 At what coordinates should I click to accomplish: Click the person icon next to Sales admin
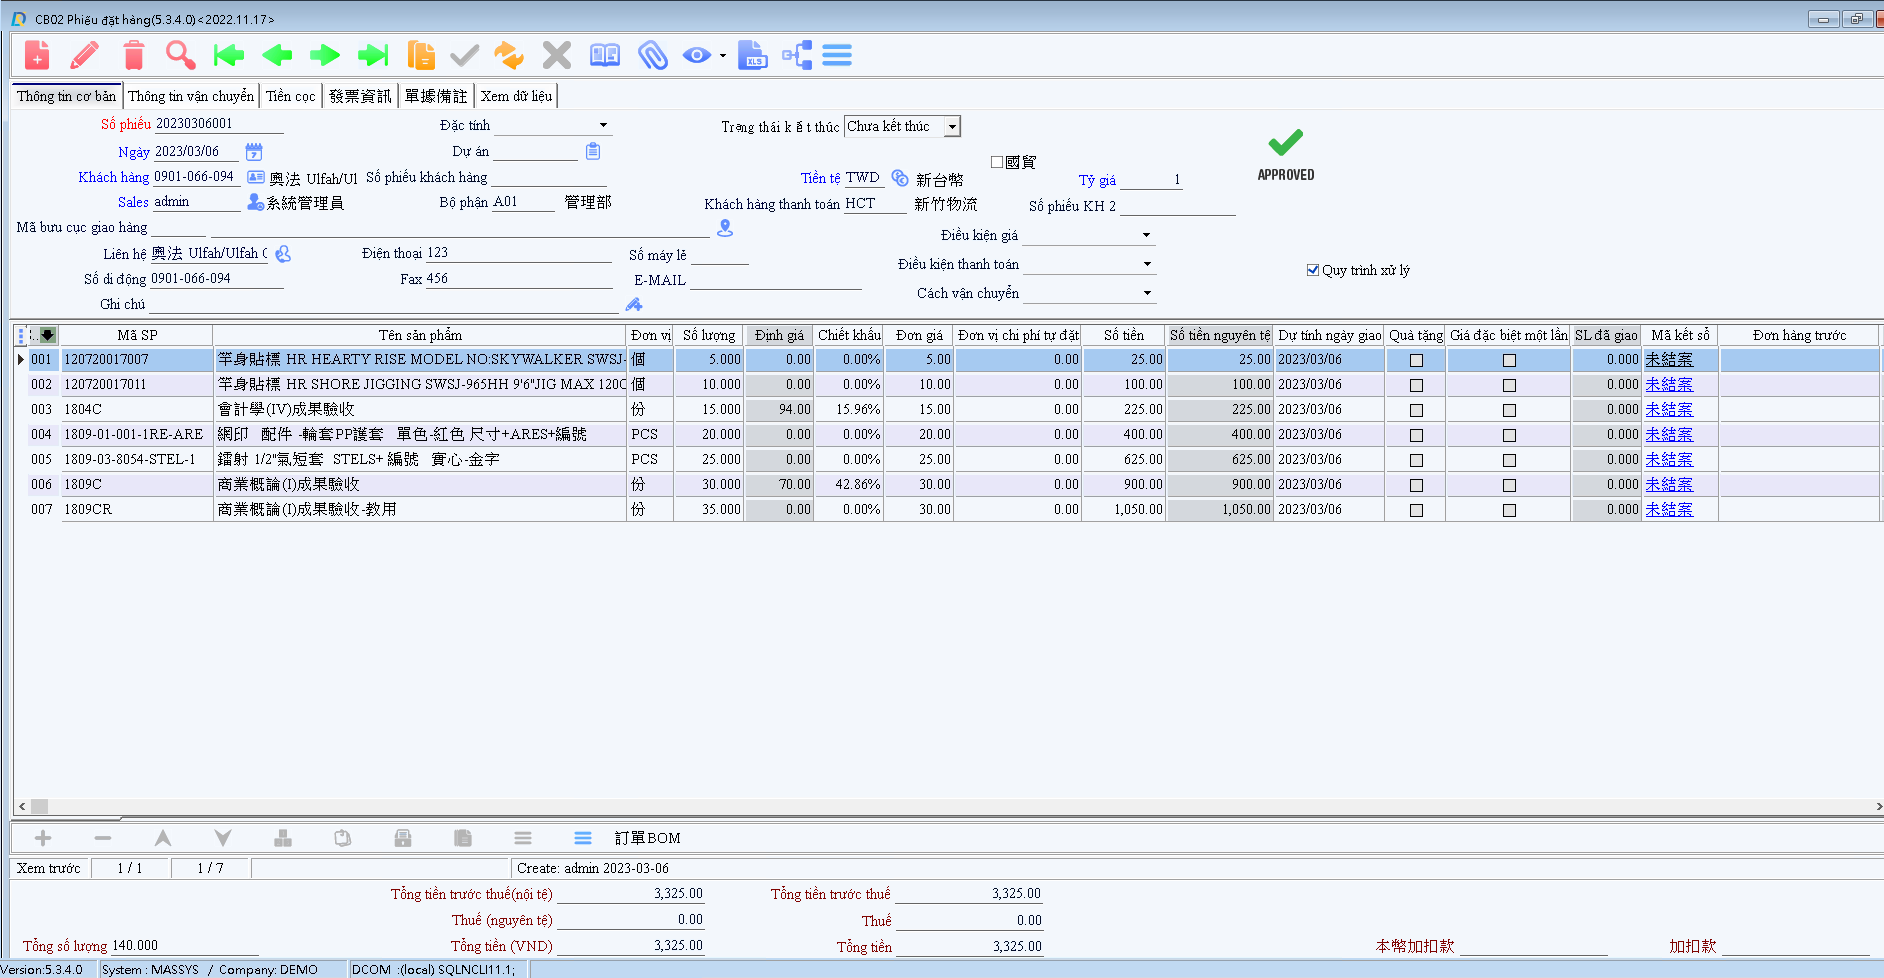pos(256,202)
